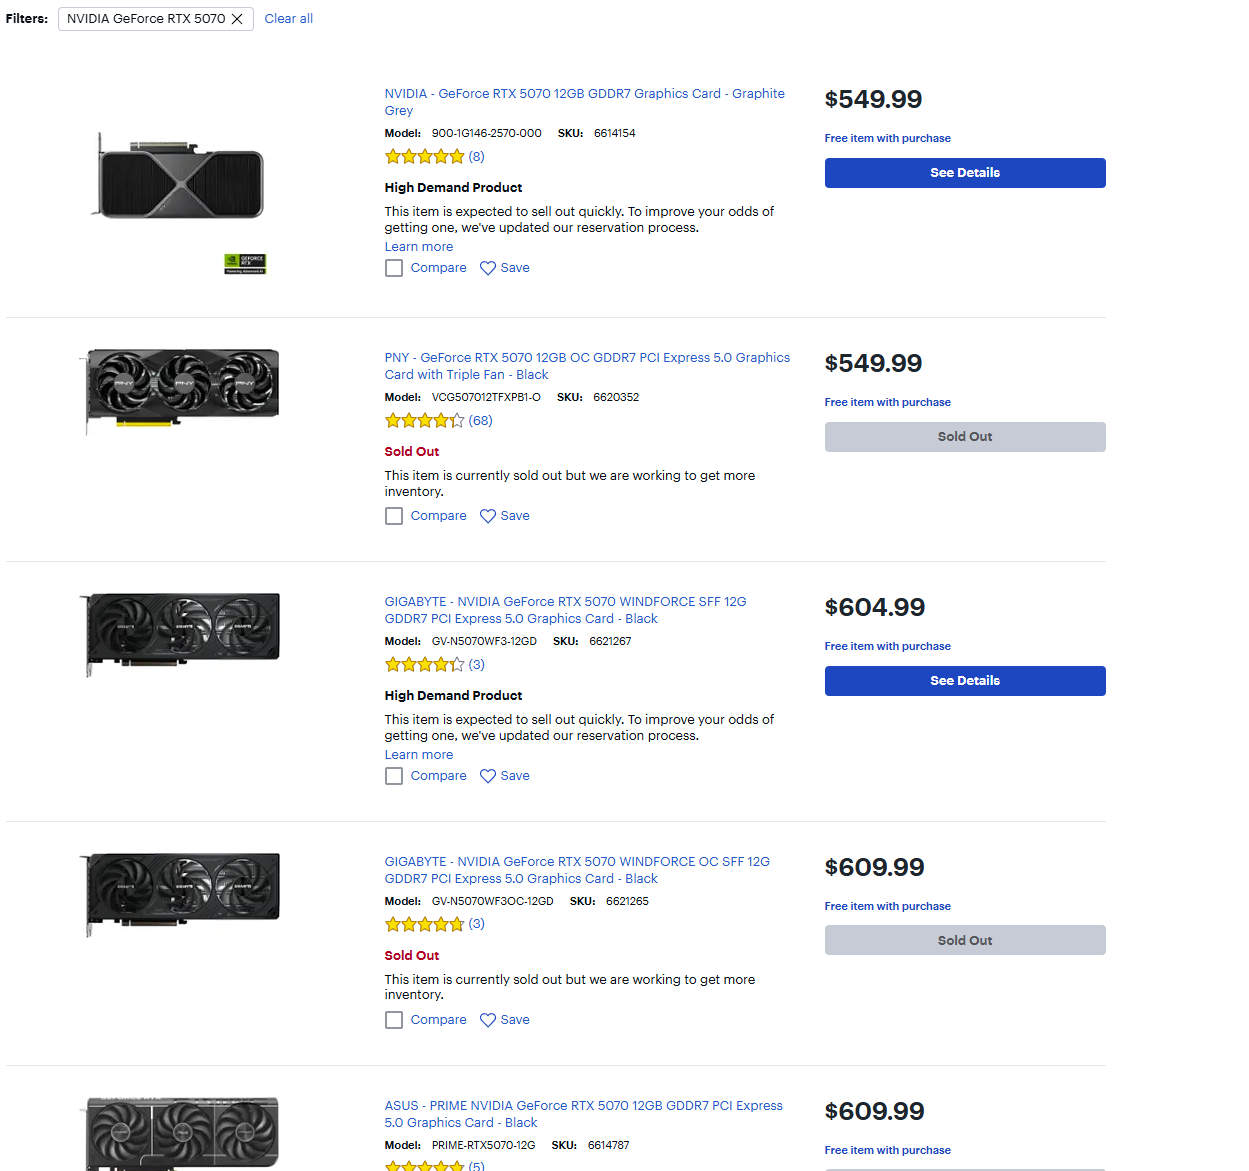Image resolution: width=1249 pixels, height=1171 pixels.
Task: Enable Compare for GIGABYTE WINDFORCE SFF 12G
Action: point(394,776)
